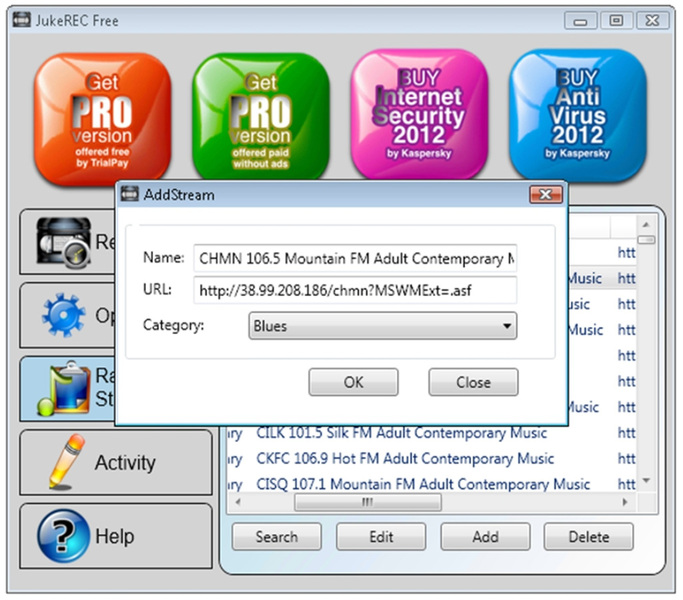Click the horizontal scrollbar thumb in station list

click(368, 502)
